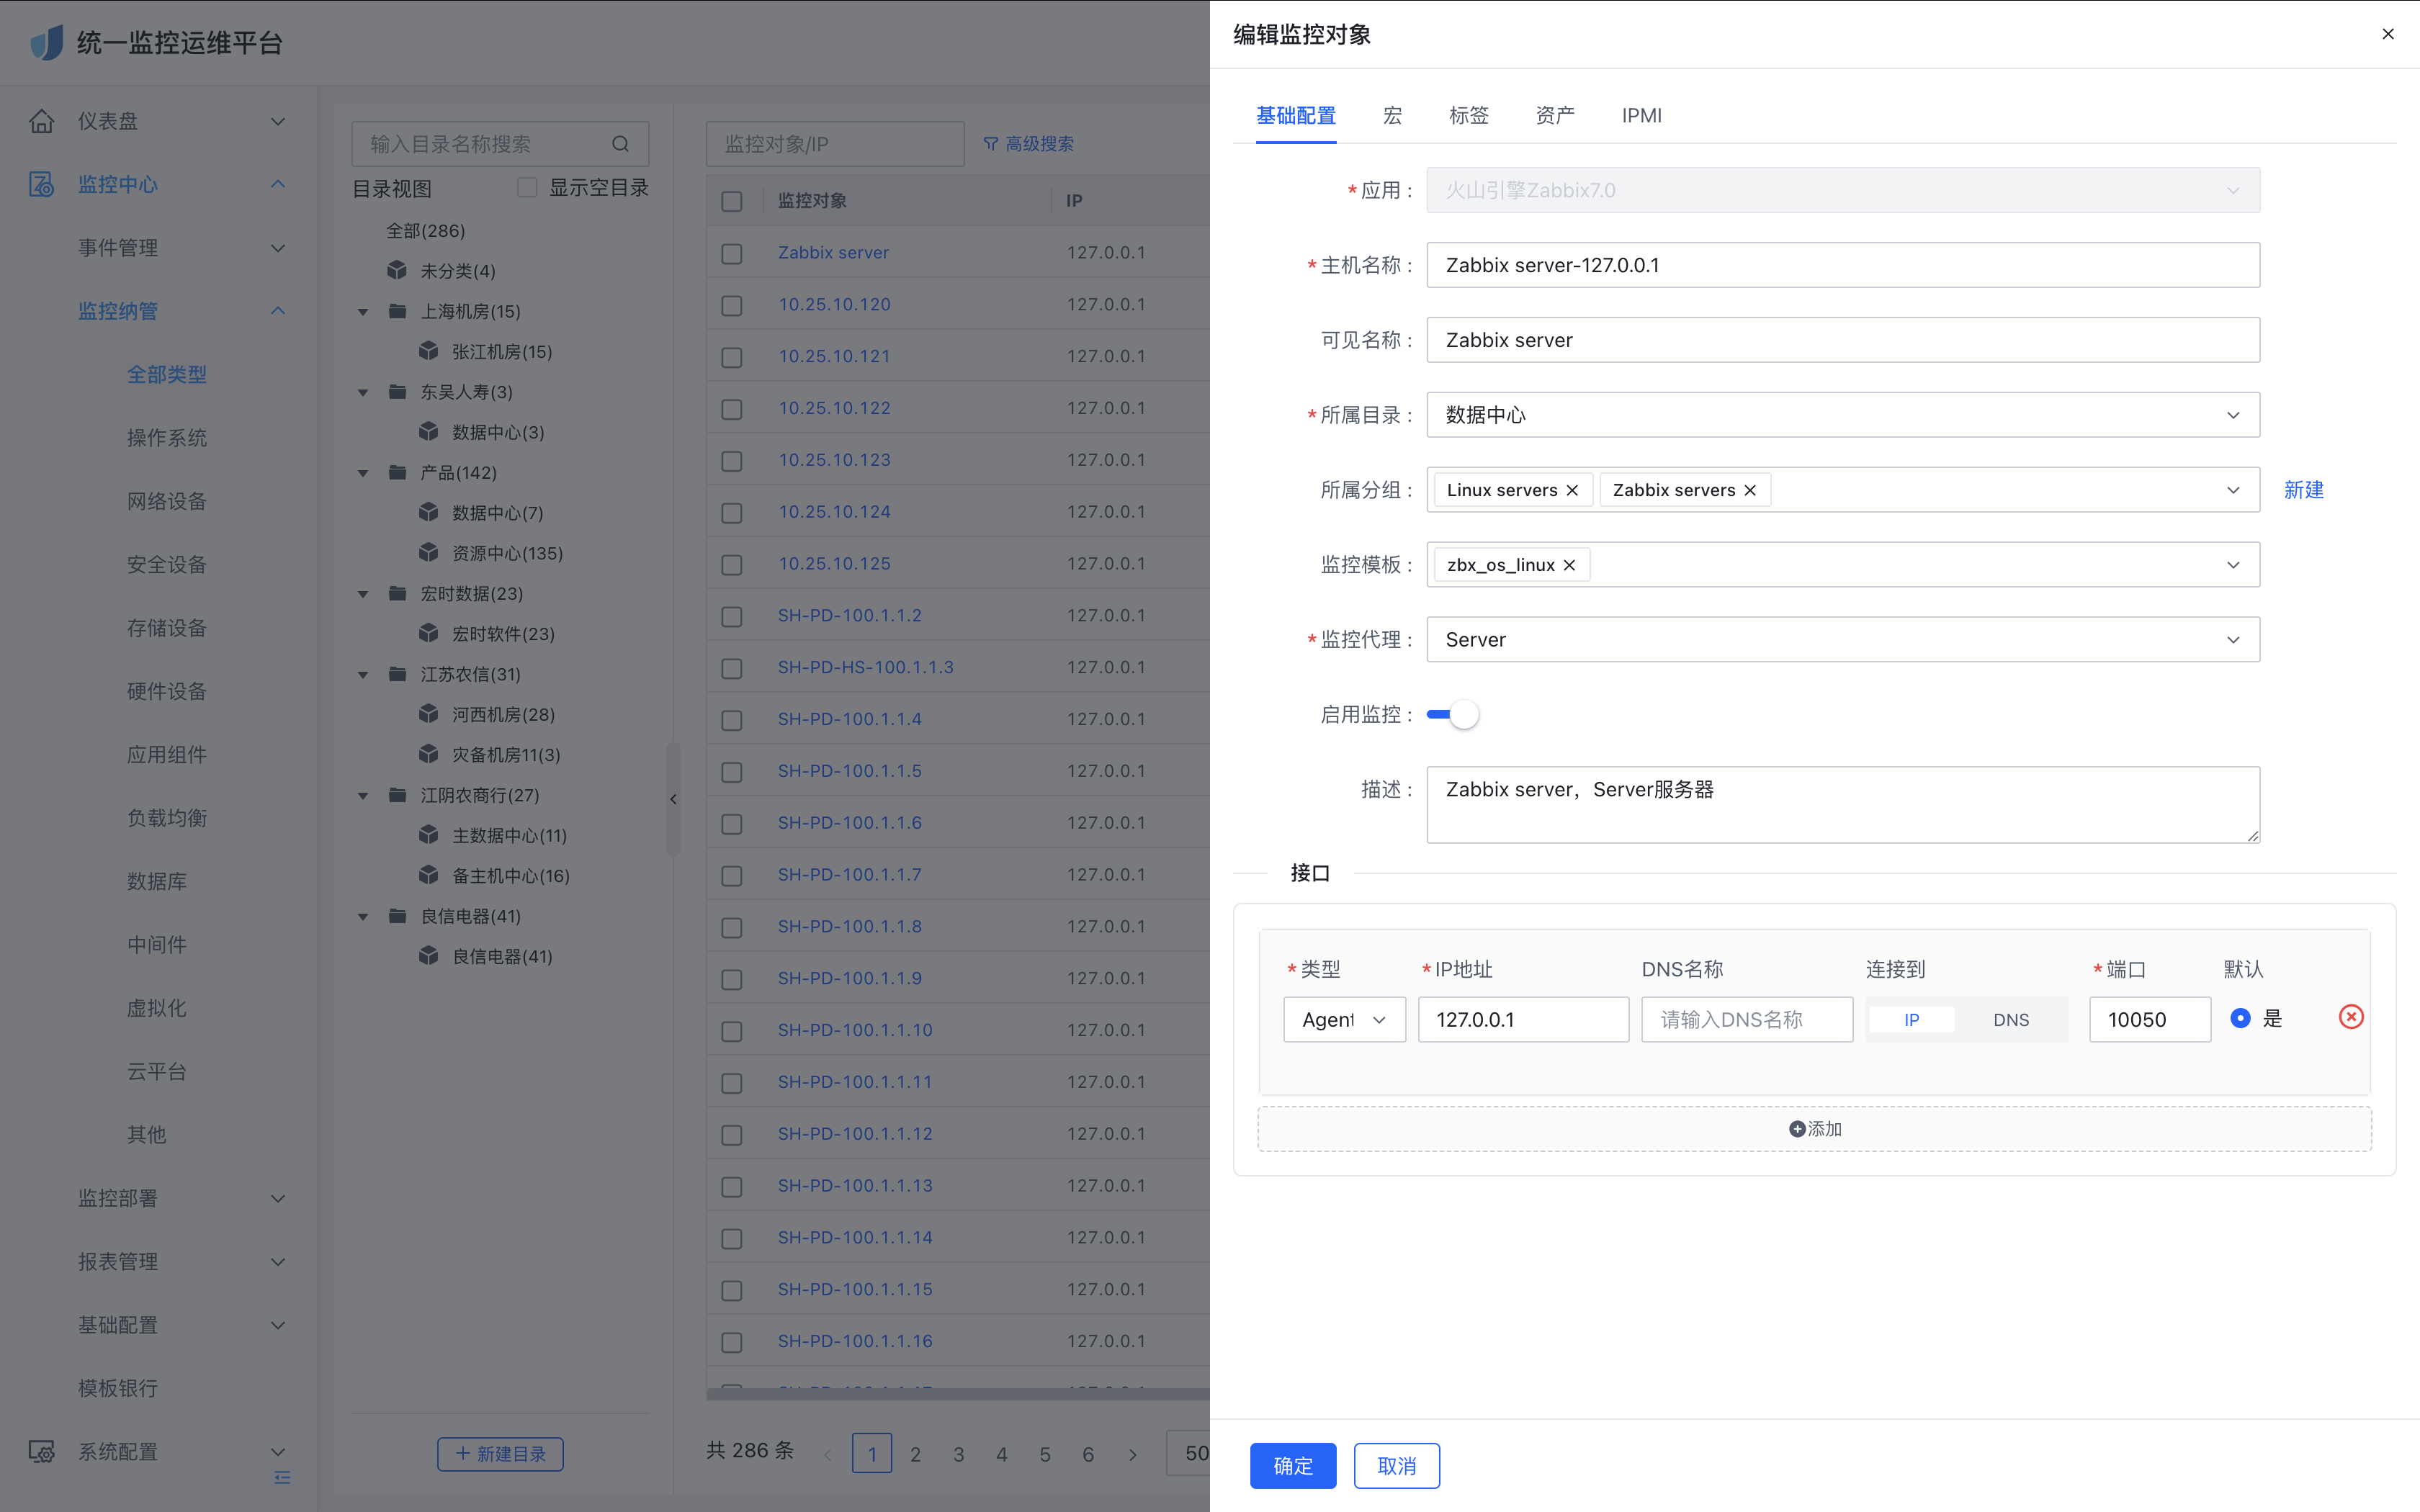Click the 新建 link next to 所属分组
This screenshot has width=2420, height=1512.
click(x=2303, y=490)
